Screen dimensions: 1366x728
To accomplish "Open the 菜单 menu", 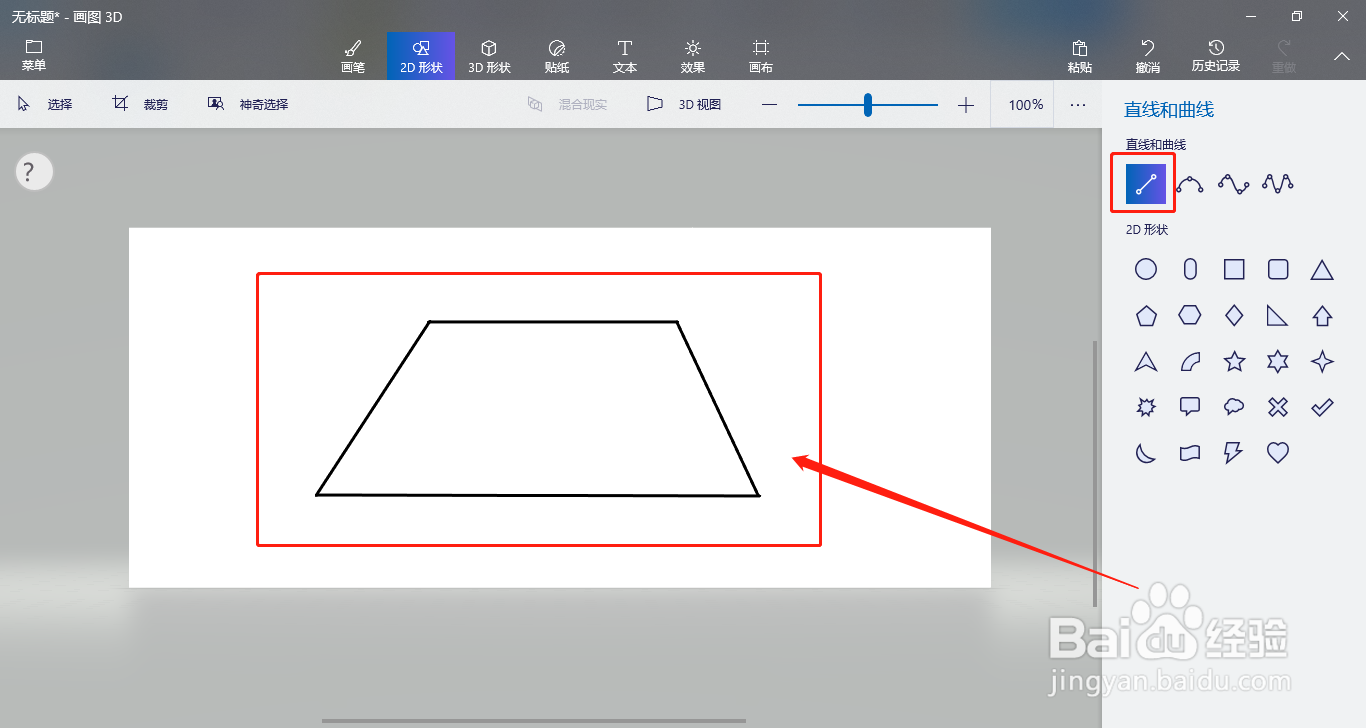I will point(34,56).
